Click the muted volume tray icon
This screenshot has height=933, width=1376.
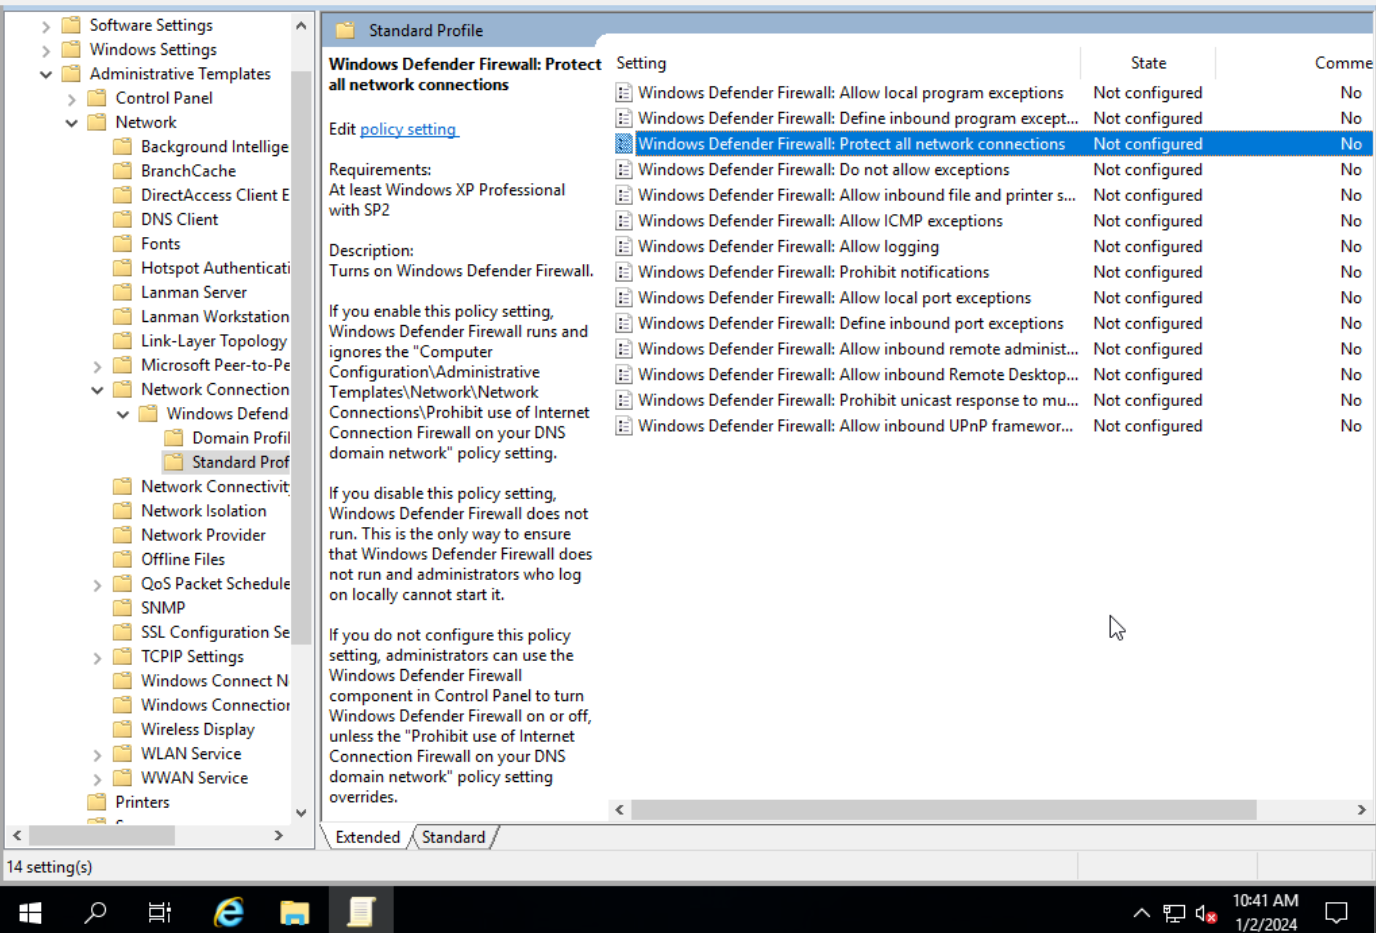[x=1206, y=913]
